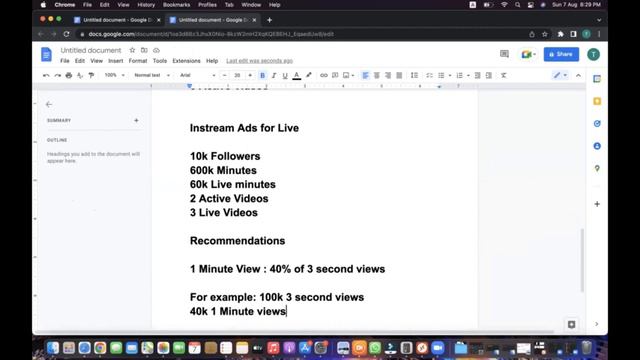Expand numbered list options arrow

tap(468, 75)
